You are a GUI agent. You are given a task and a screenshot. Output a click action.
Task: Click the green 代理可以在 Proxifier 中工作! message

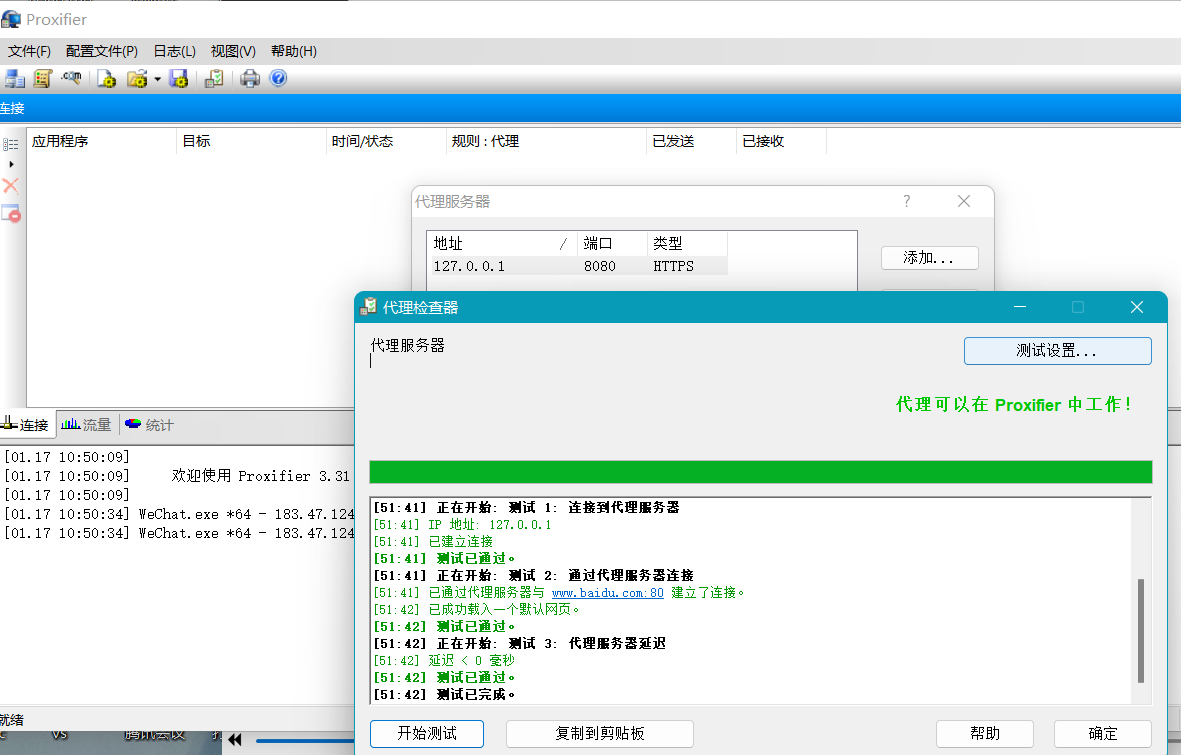point(1013,405)
